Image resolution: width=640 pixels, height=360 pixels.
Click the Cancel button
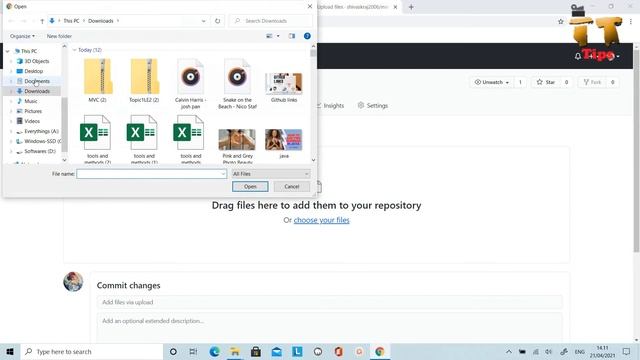(292, 187)
